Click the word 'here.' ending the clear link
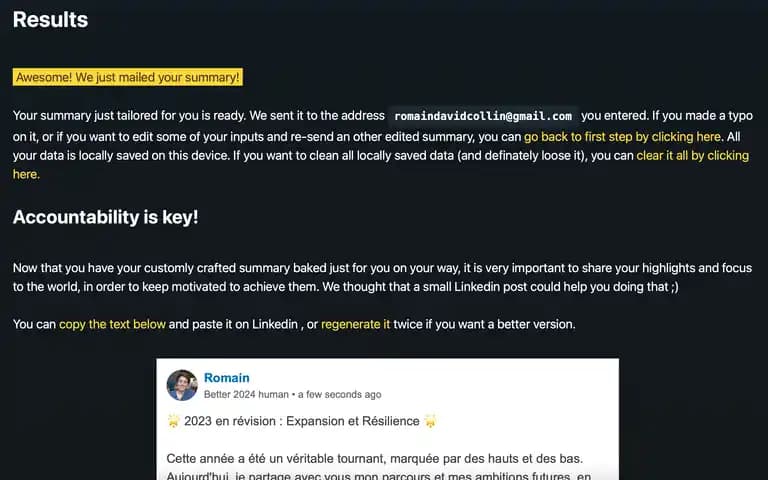 26,174
